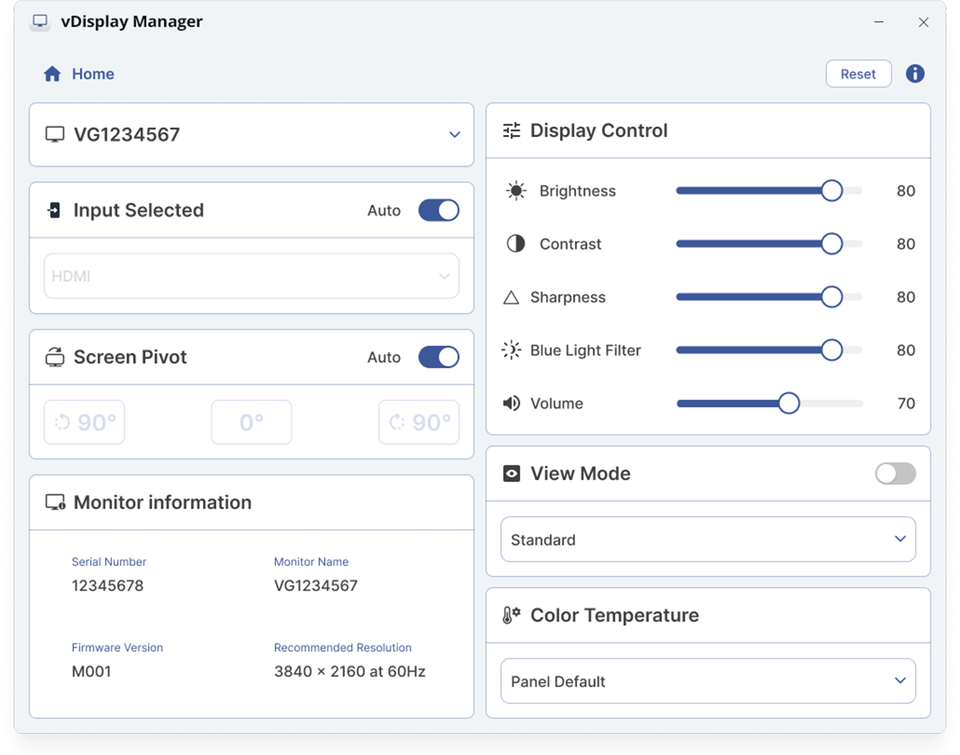Click the Sharpness triangle icon
The image size is (960, 755).
point(511,297)
